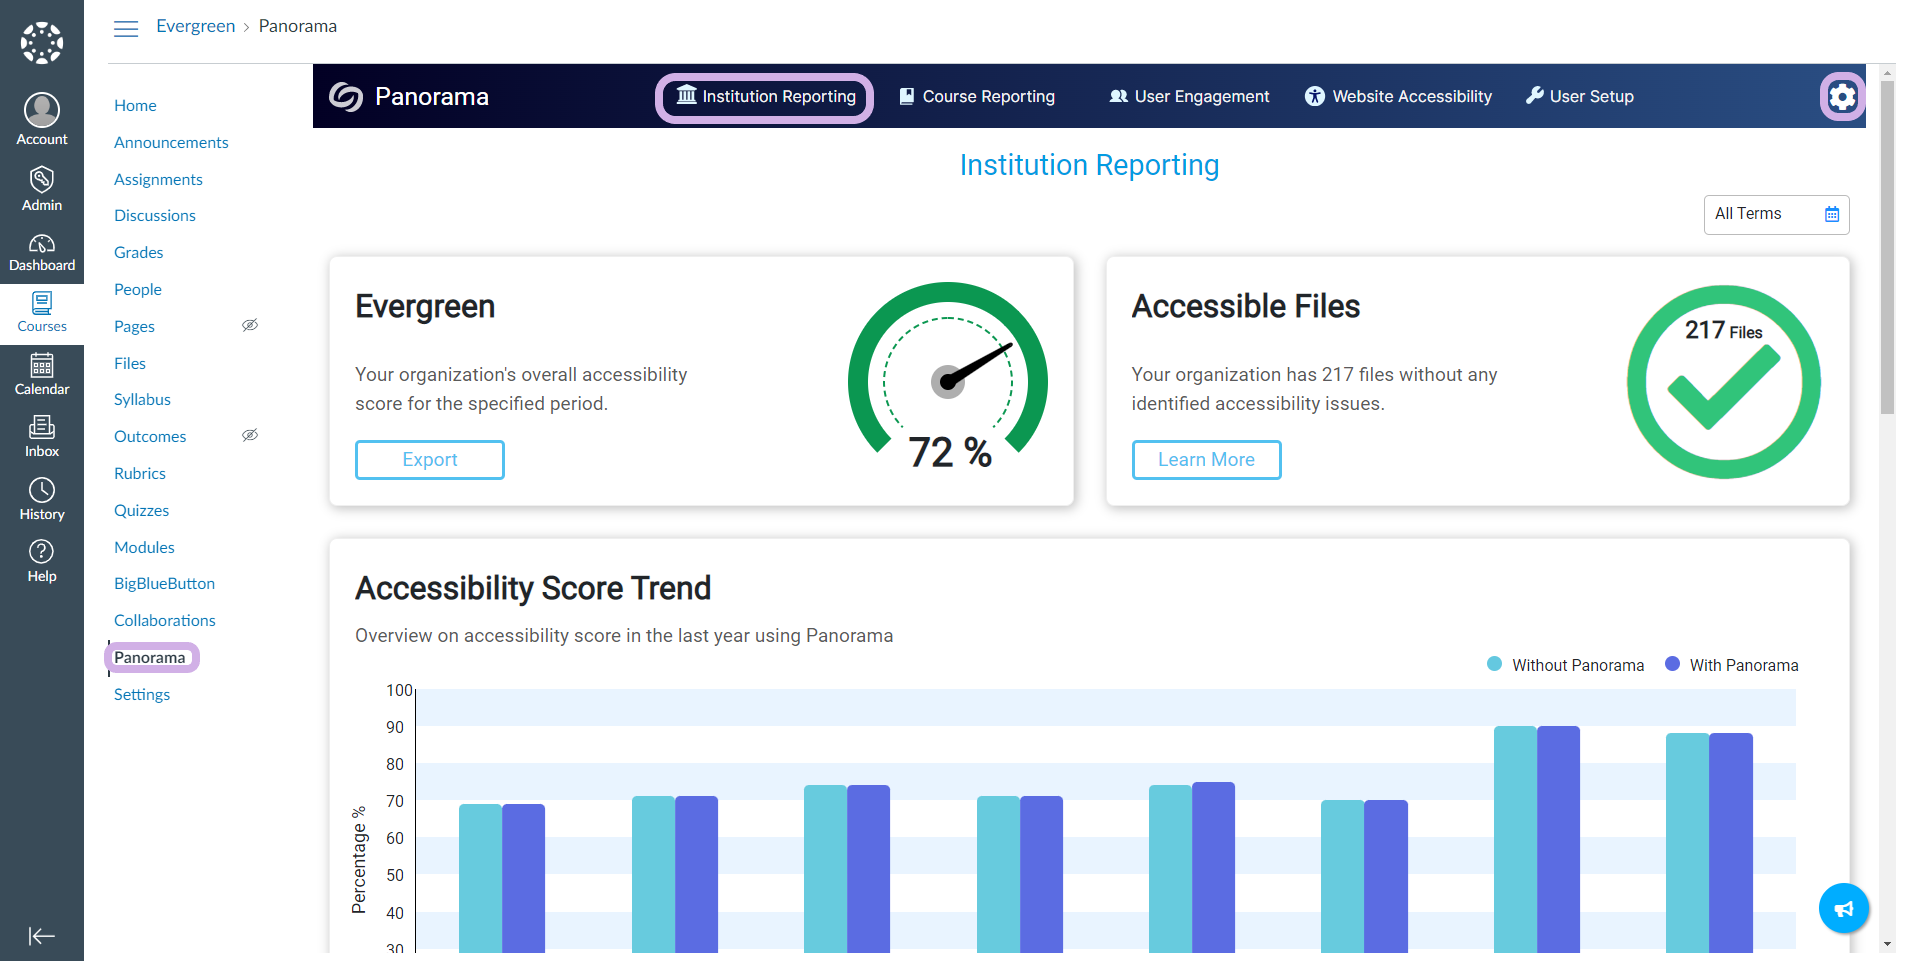The height and width of the screenshot is (961, 1920).
Task: Open Files in course navigation
Action: coord(130,363)
